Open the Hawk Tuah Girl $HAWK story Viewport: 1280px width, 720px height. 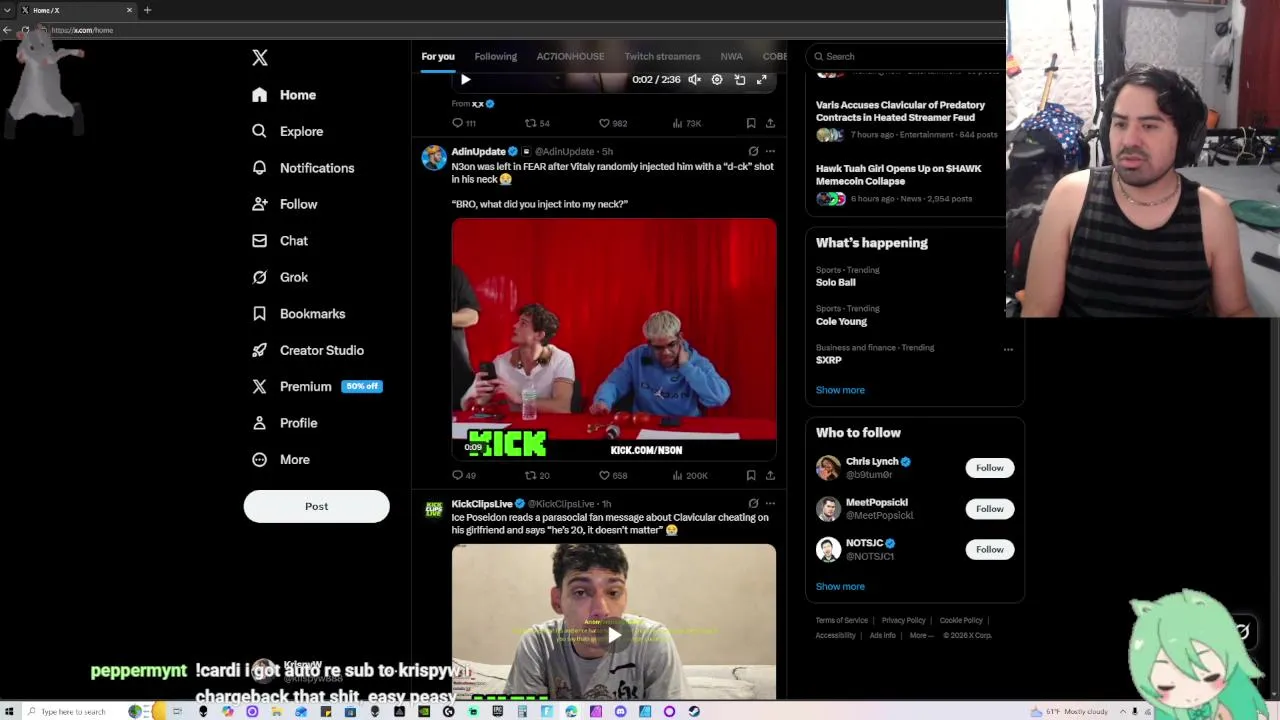(x=898, y=175)
